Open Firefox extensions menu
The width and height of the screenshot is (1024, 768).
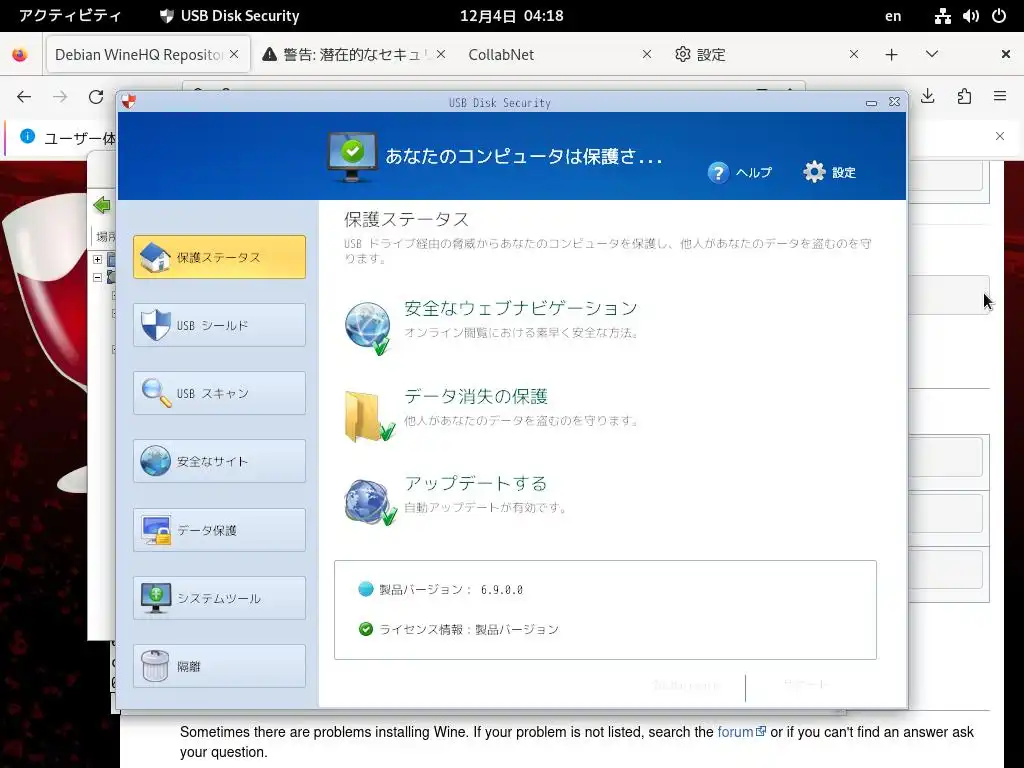[x=964, y=97]
